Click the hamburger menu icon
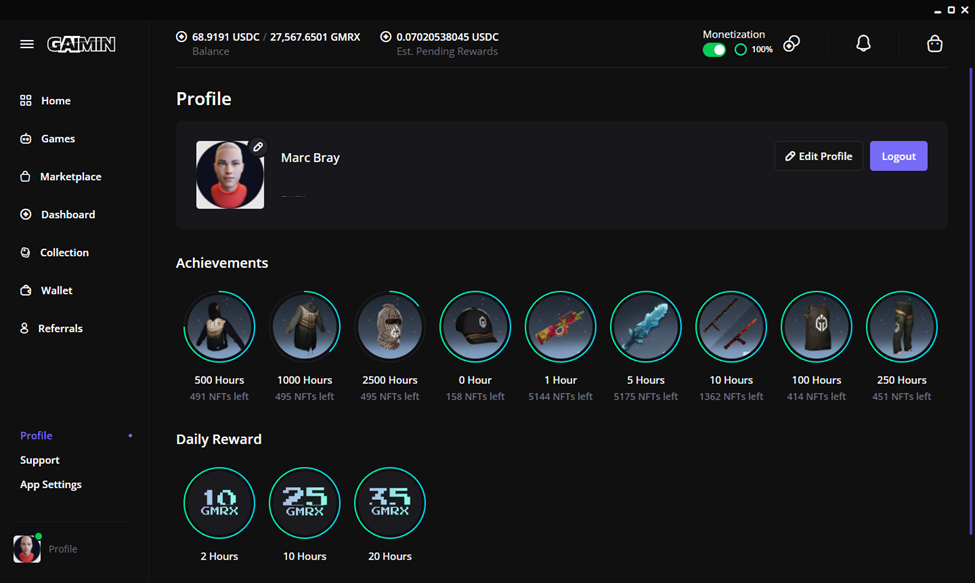 27,44
